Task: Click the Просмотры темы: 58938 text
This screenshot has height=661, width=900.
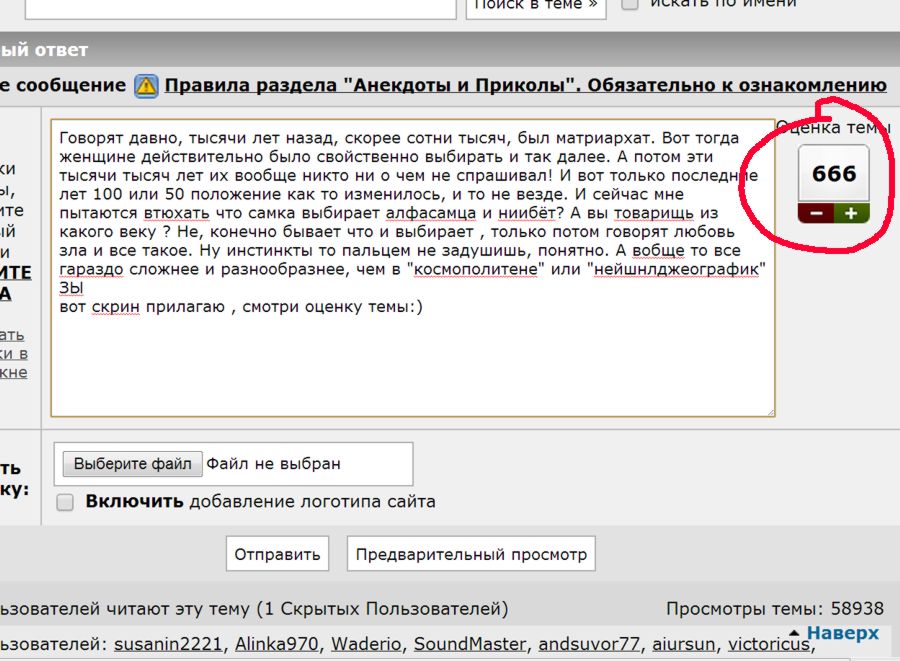Action: [x=775, y=608]
